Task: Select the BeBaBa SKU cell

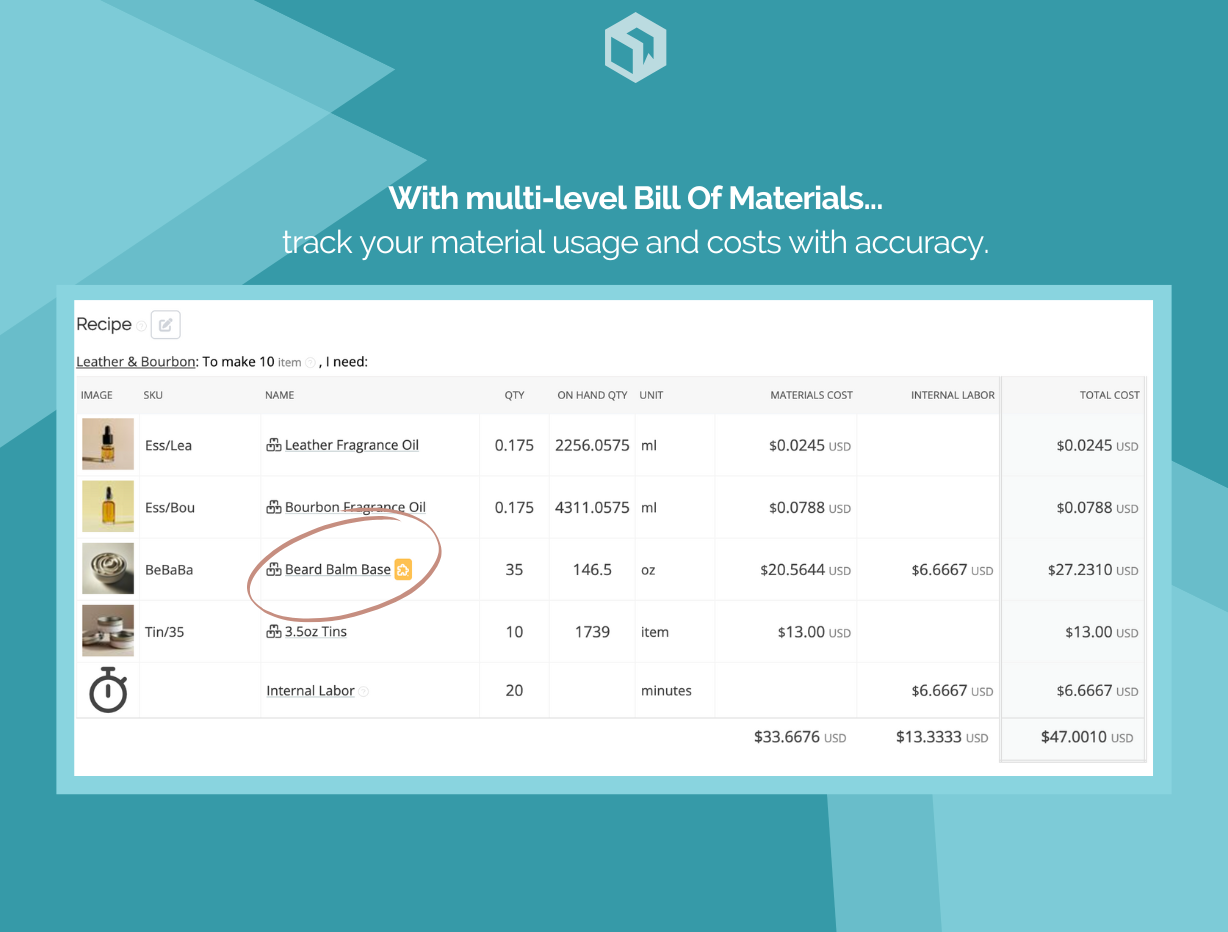Action: click(169, 569)
